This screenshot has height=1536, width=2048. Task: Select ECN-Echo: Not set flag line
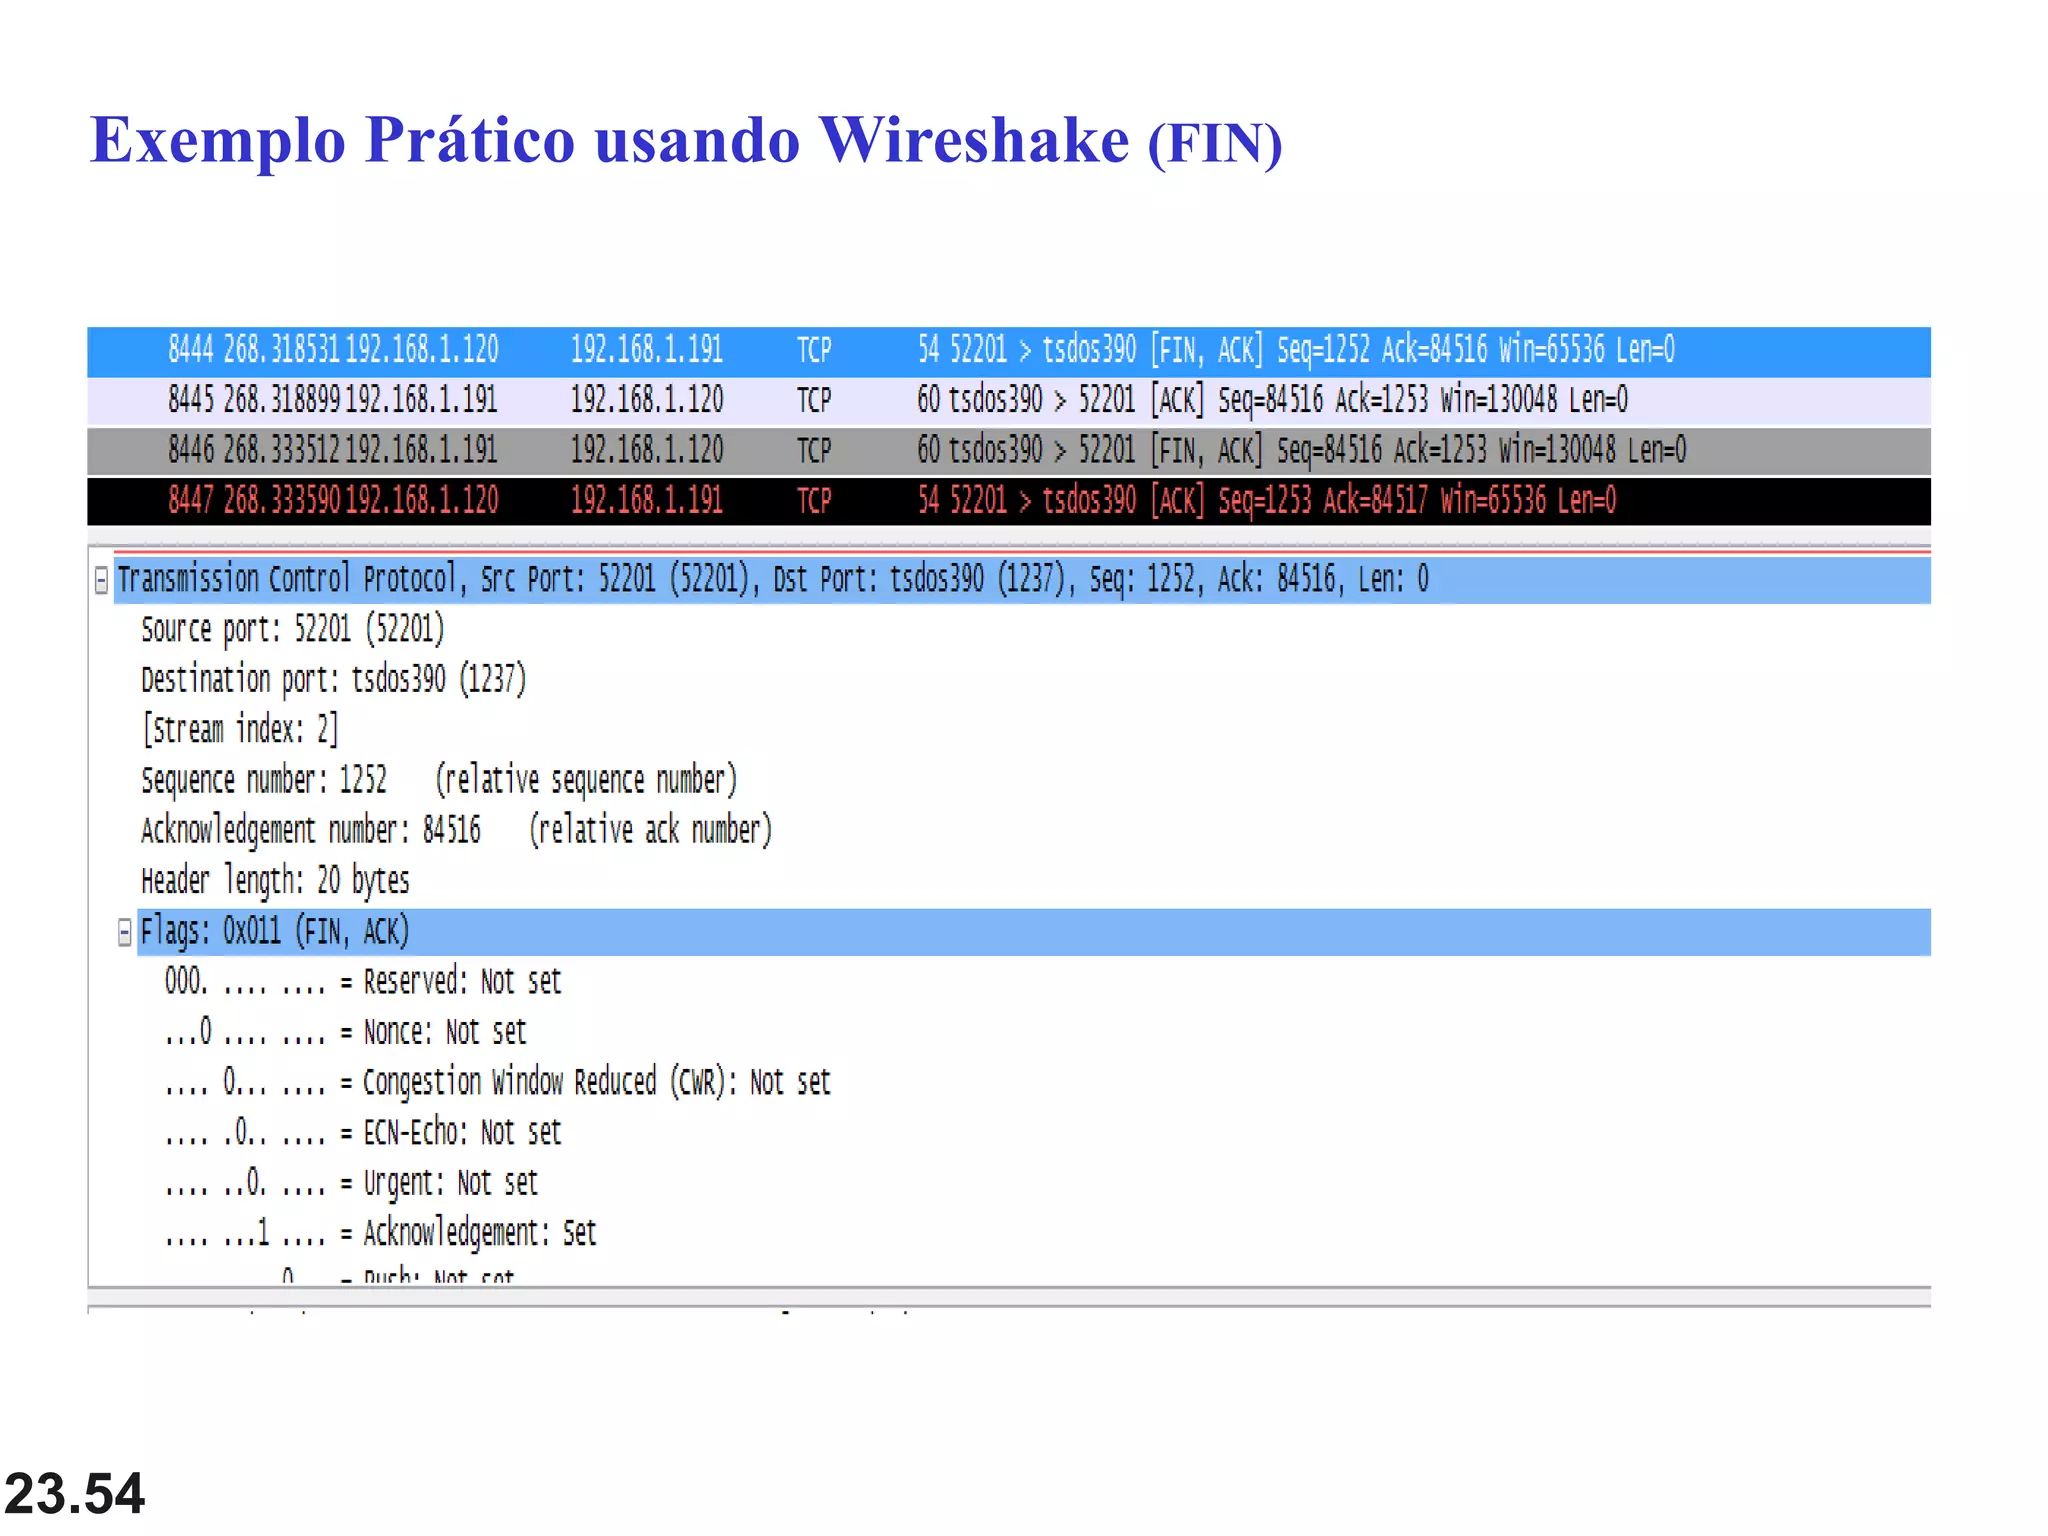tap(363, 1133)
